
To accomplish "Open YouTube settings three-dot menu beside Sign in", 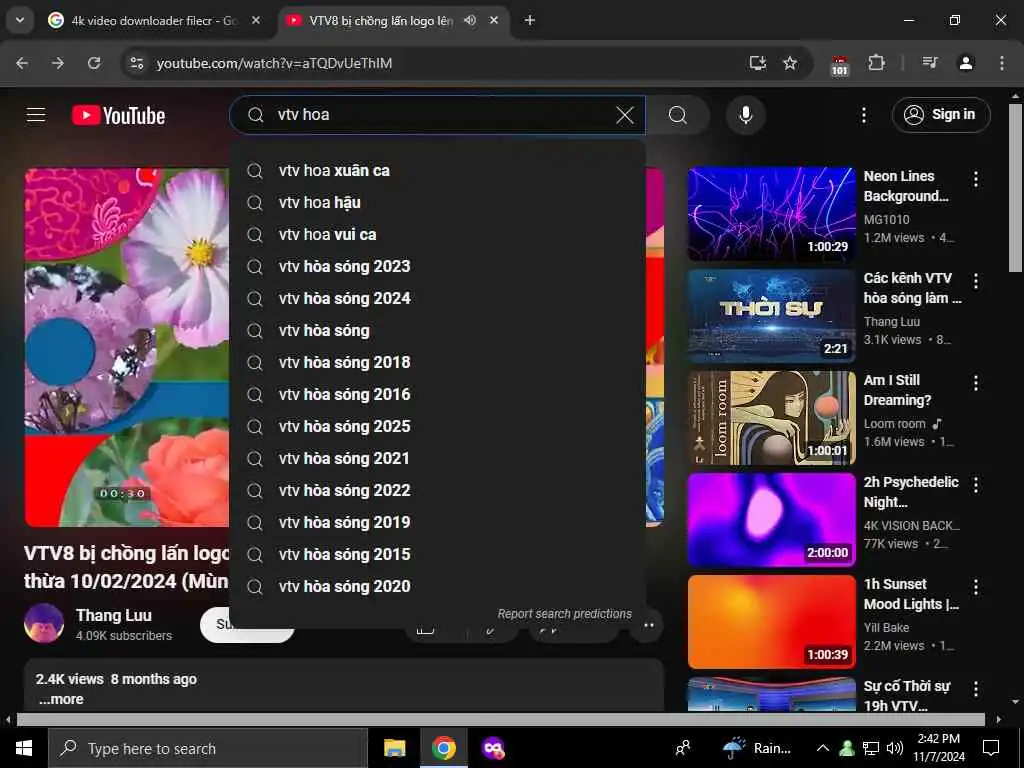I will point(863,116).
